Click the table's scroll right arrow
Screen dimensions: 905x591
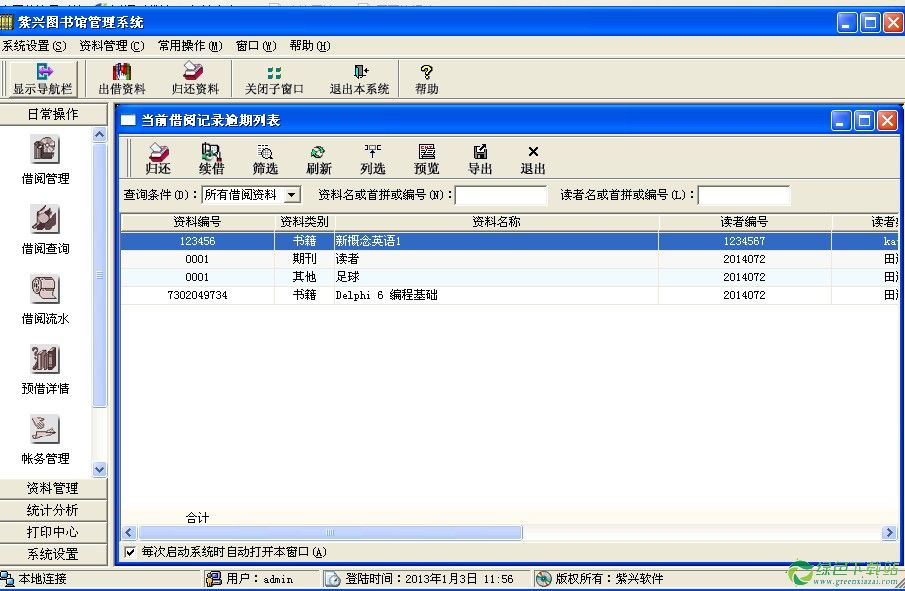pos(889,532)
